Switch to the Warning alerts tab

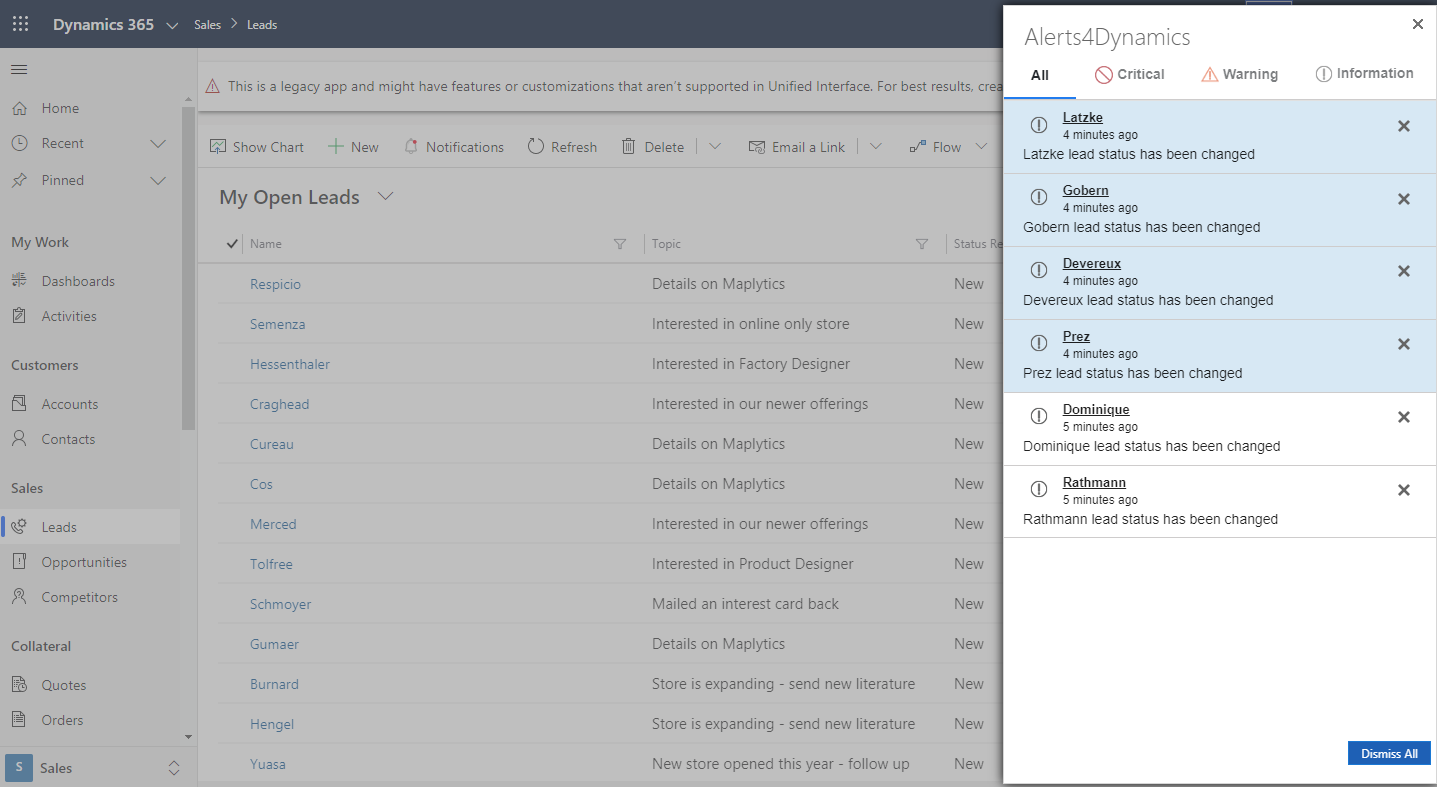click(1239, 74)
